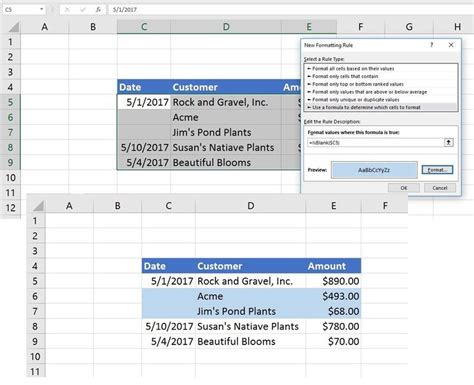Click Susan's Natiave Plants in lower sheet
This screenshot has width=474, height=385.
pyautogui.click(x=250, y=326)
